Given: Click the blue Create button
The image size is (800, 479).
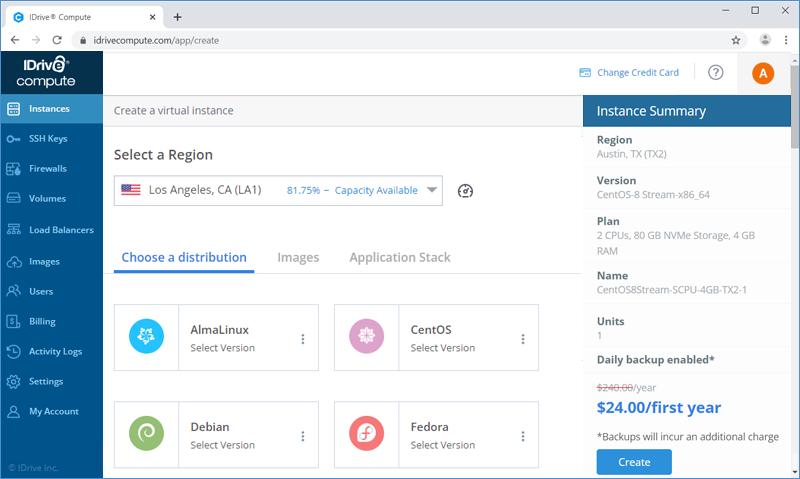Looking at the screenshot, I should point(634,462).
